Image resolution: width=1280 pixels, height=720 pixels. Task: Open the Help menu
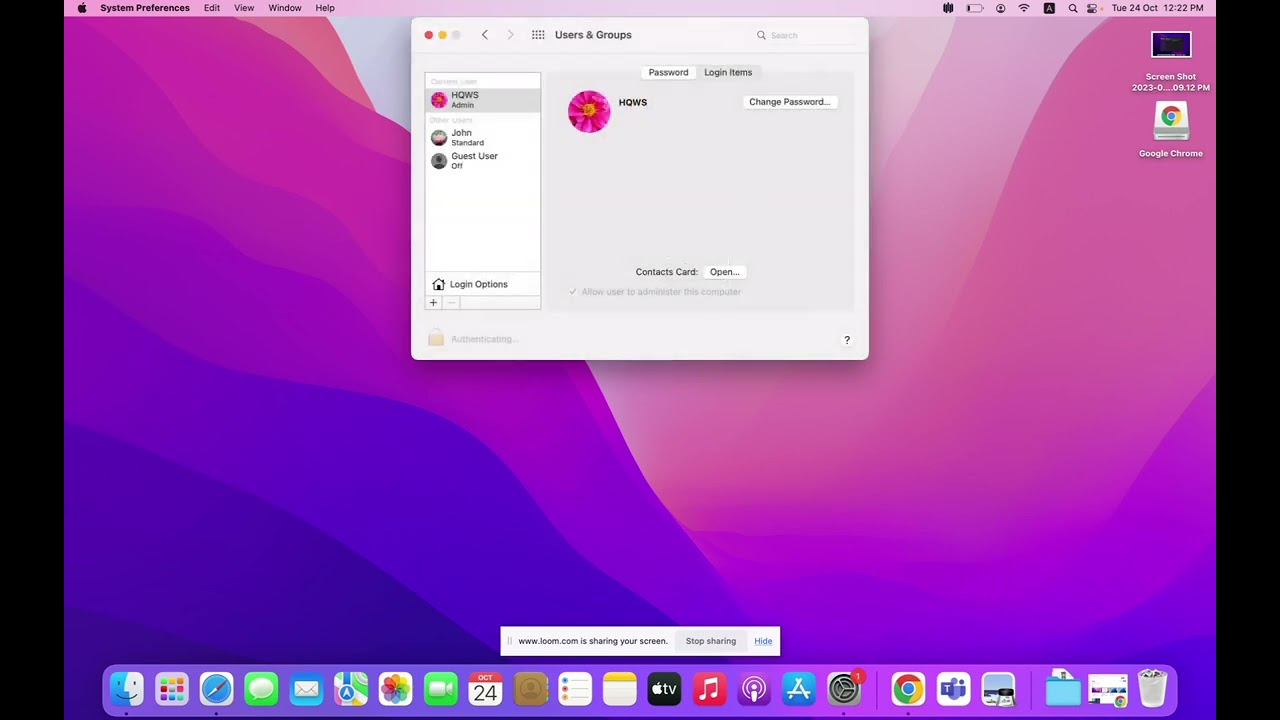coord(325,8)
